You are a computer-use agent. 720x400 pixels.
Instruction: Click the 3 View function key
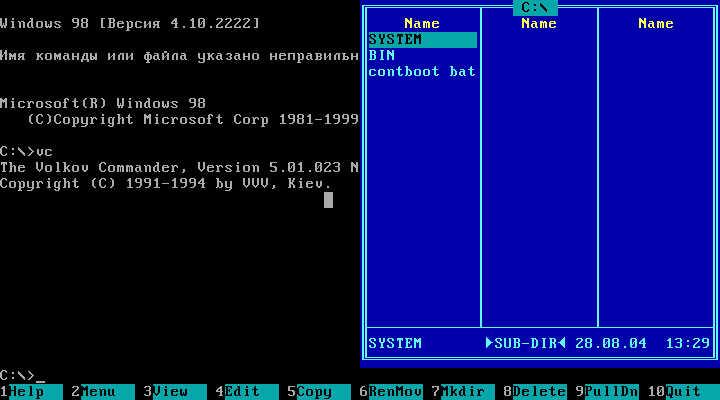(x=175, y=392)
